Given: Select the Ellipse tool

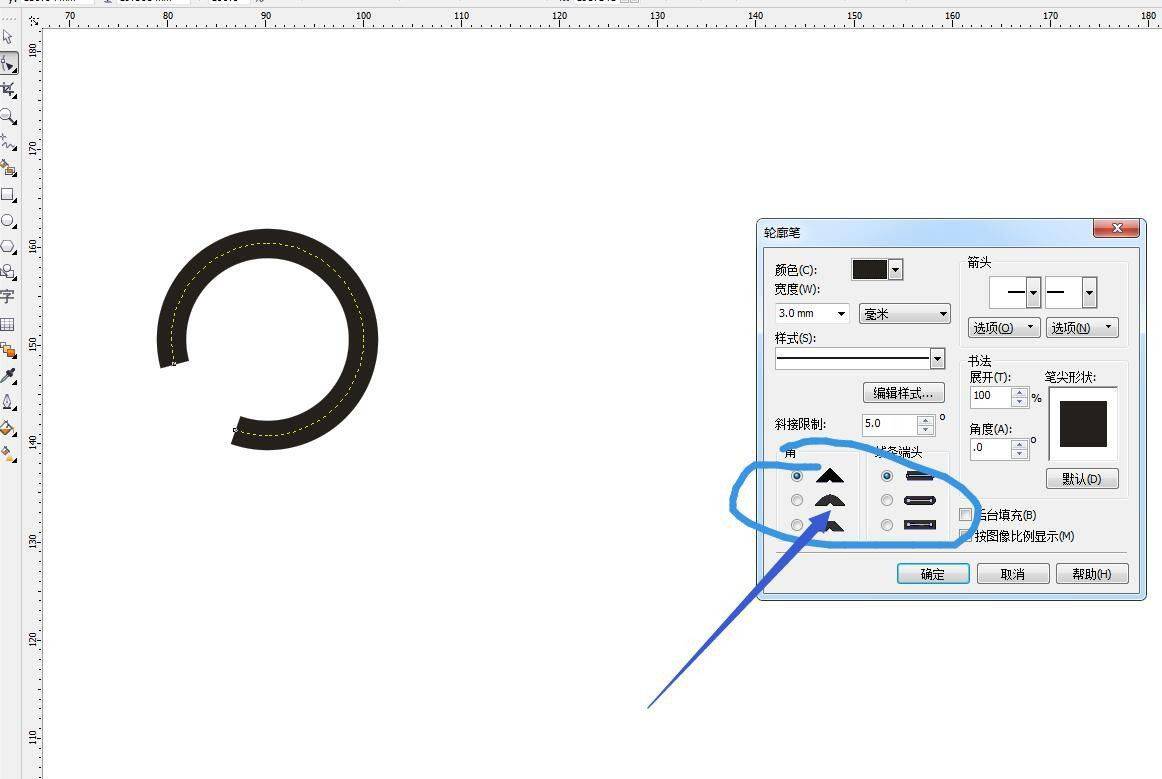Looking at the screenshot, I should 8,220.
